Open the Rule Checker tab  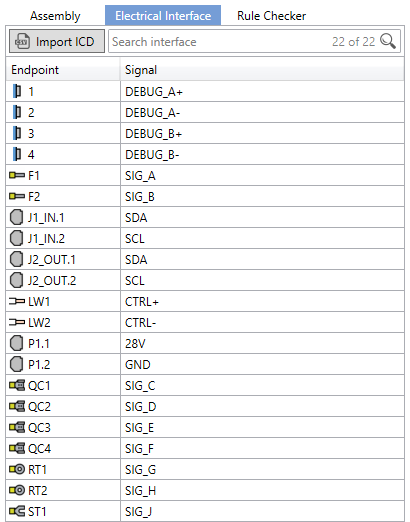pos(271,16)
